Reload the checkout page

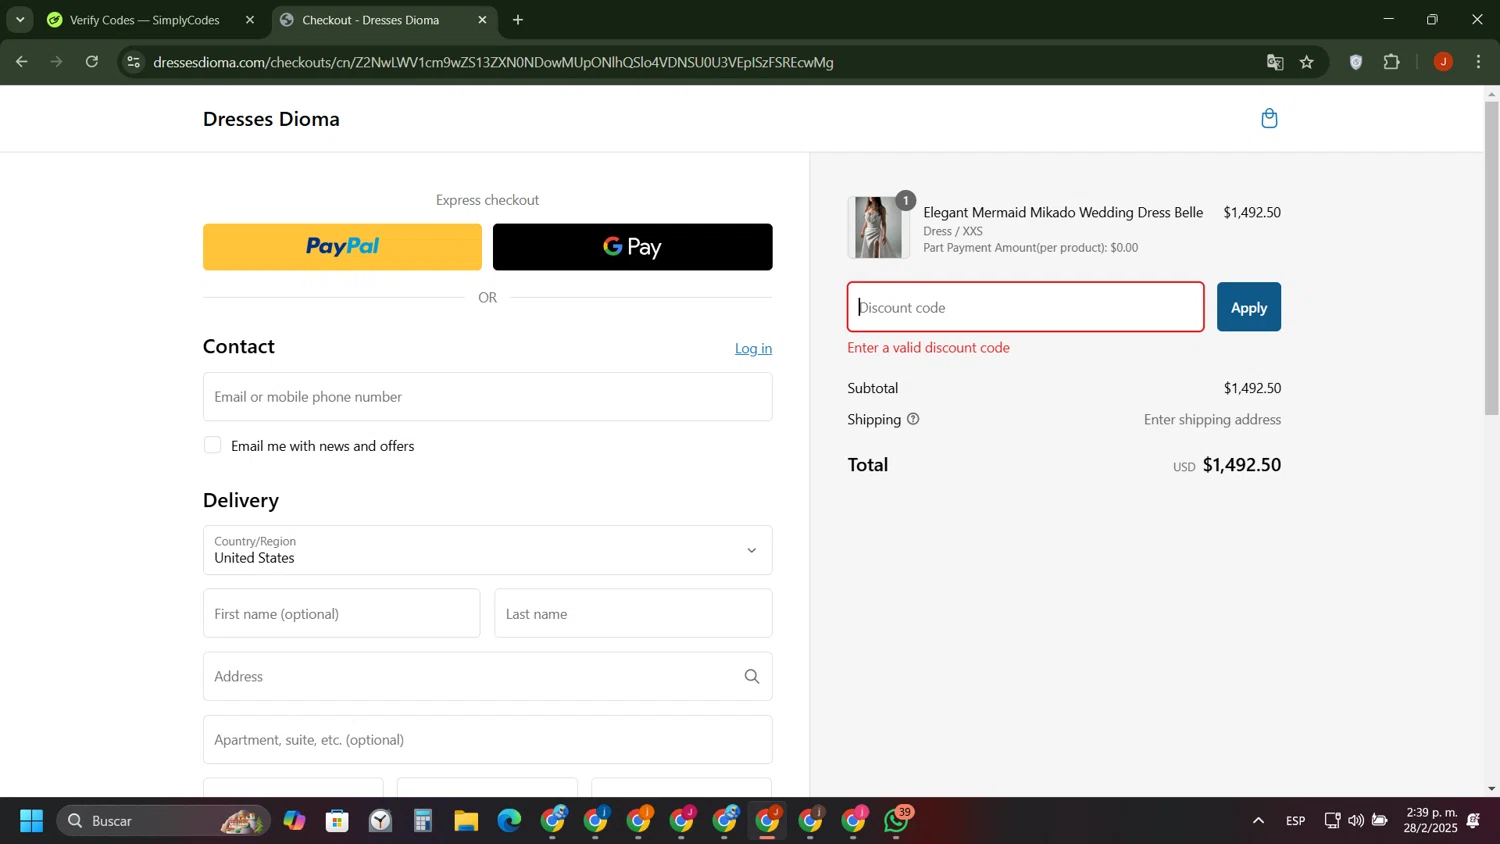click(x=92, y=62)
